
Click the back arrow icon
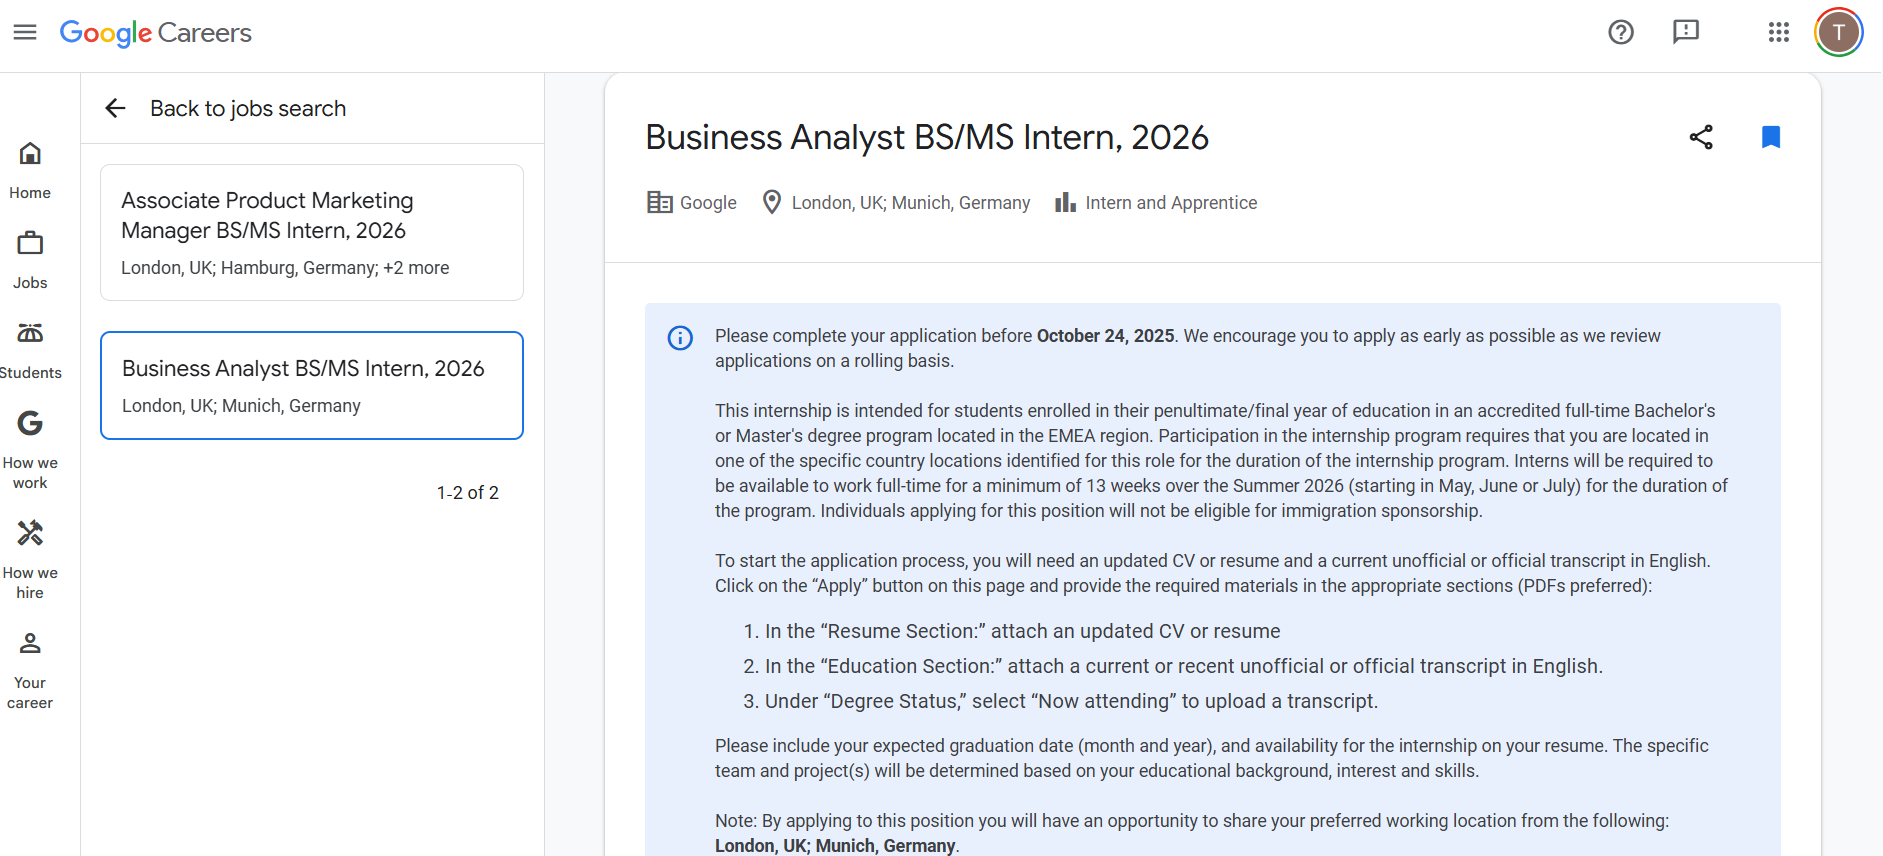tap(116, 108)
